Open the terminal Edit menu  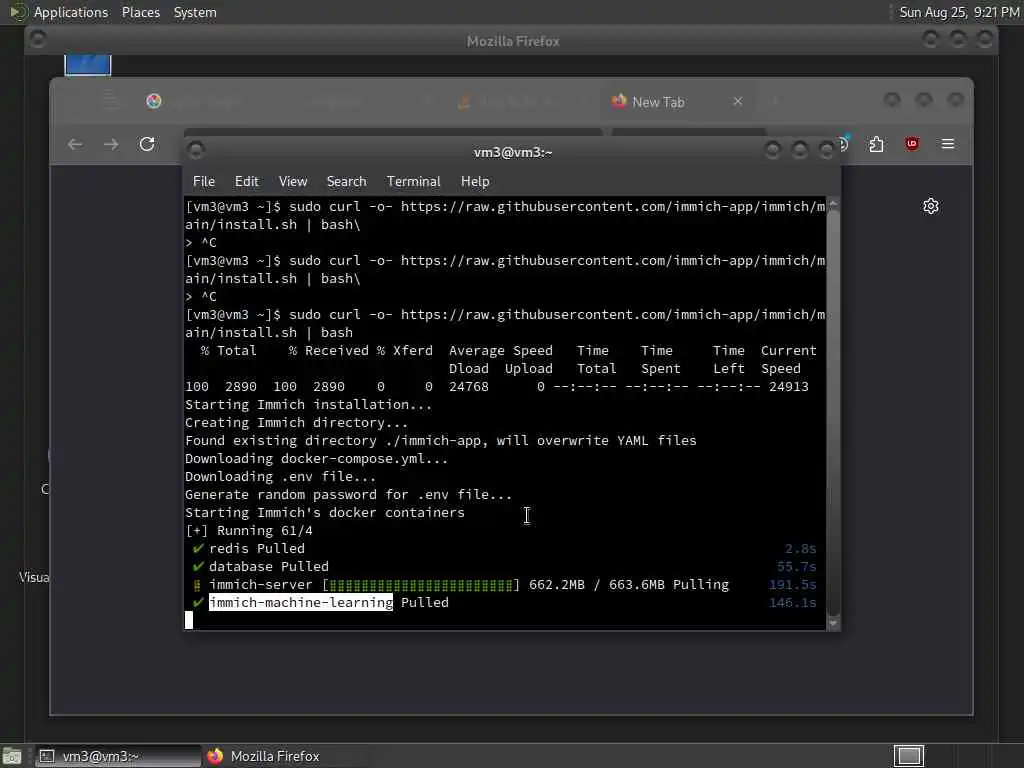click(x=246, y=182)
